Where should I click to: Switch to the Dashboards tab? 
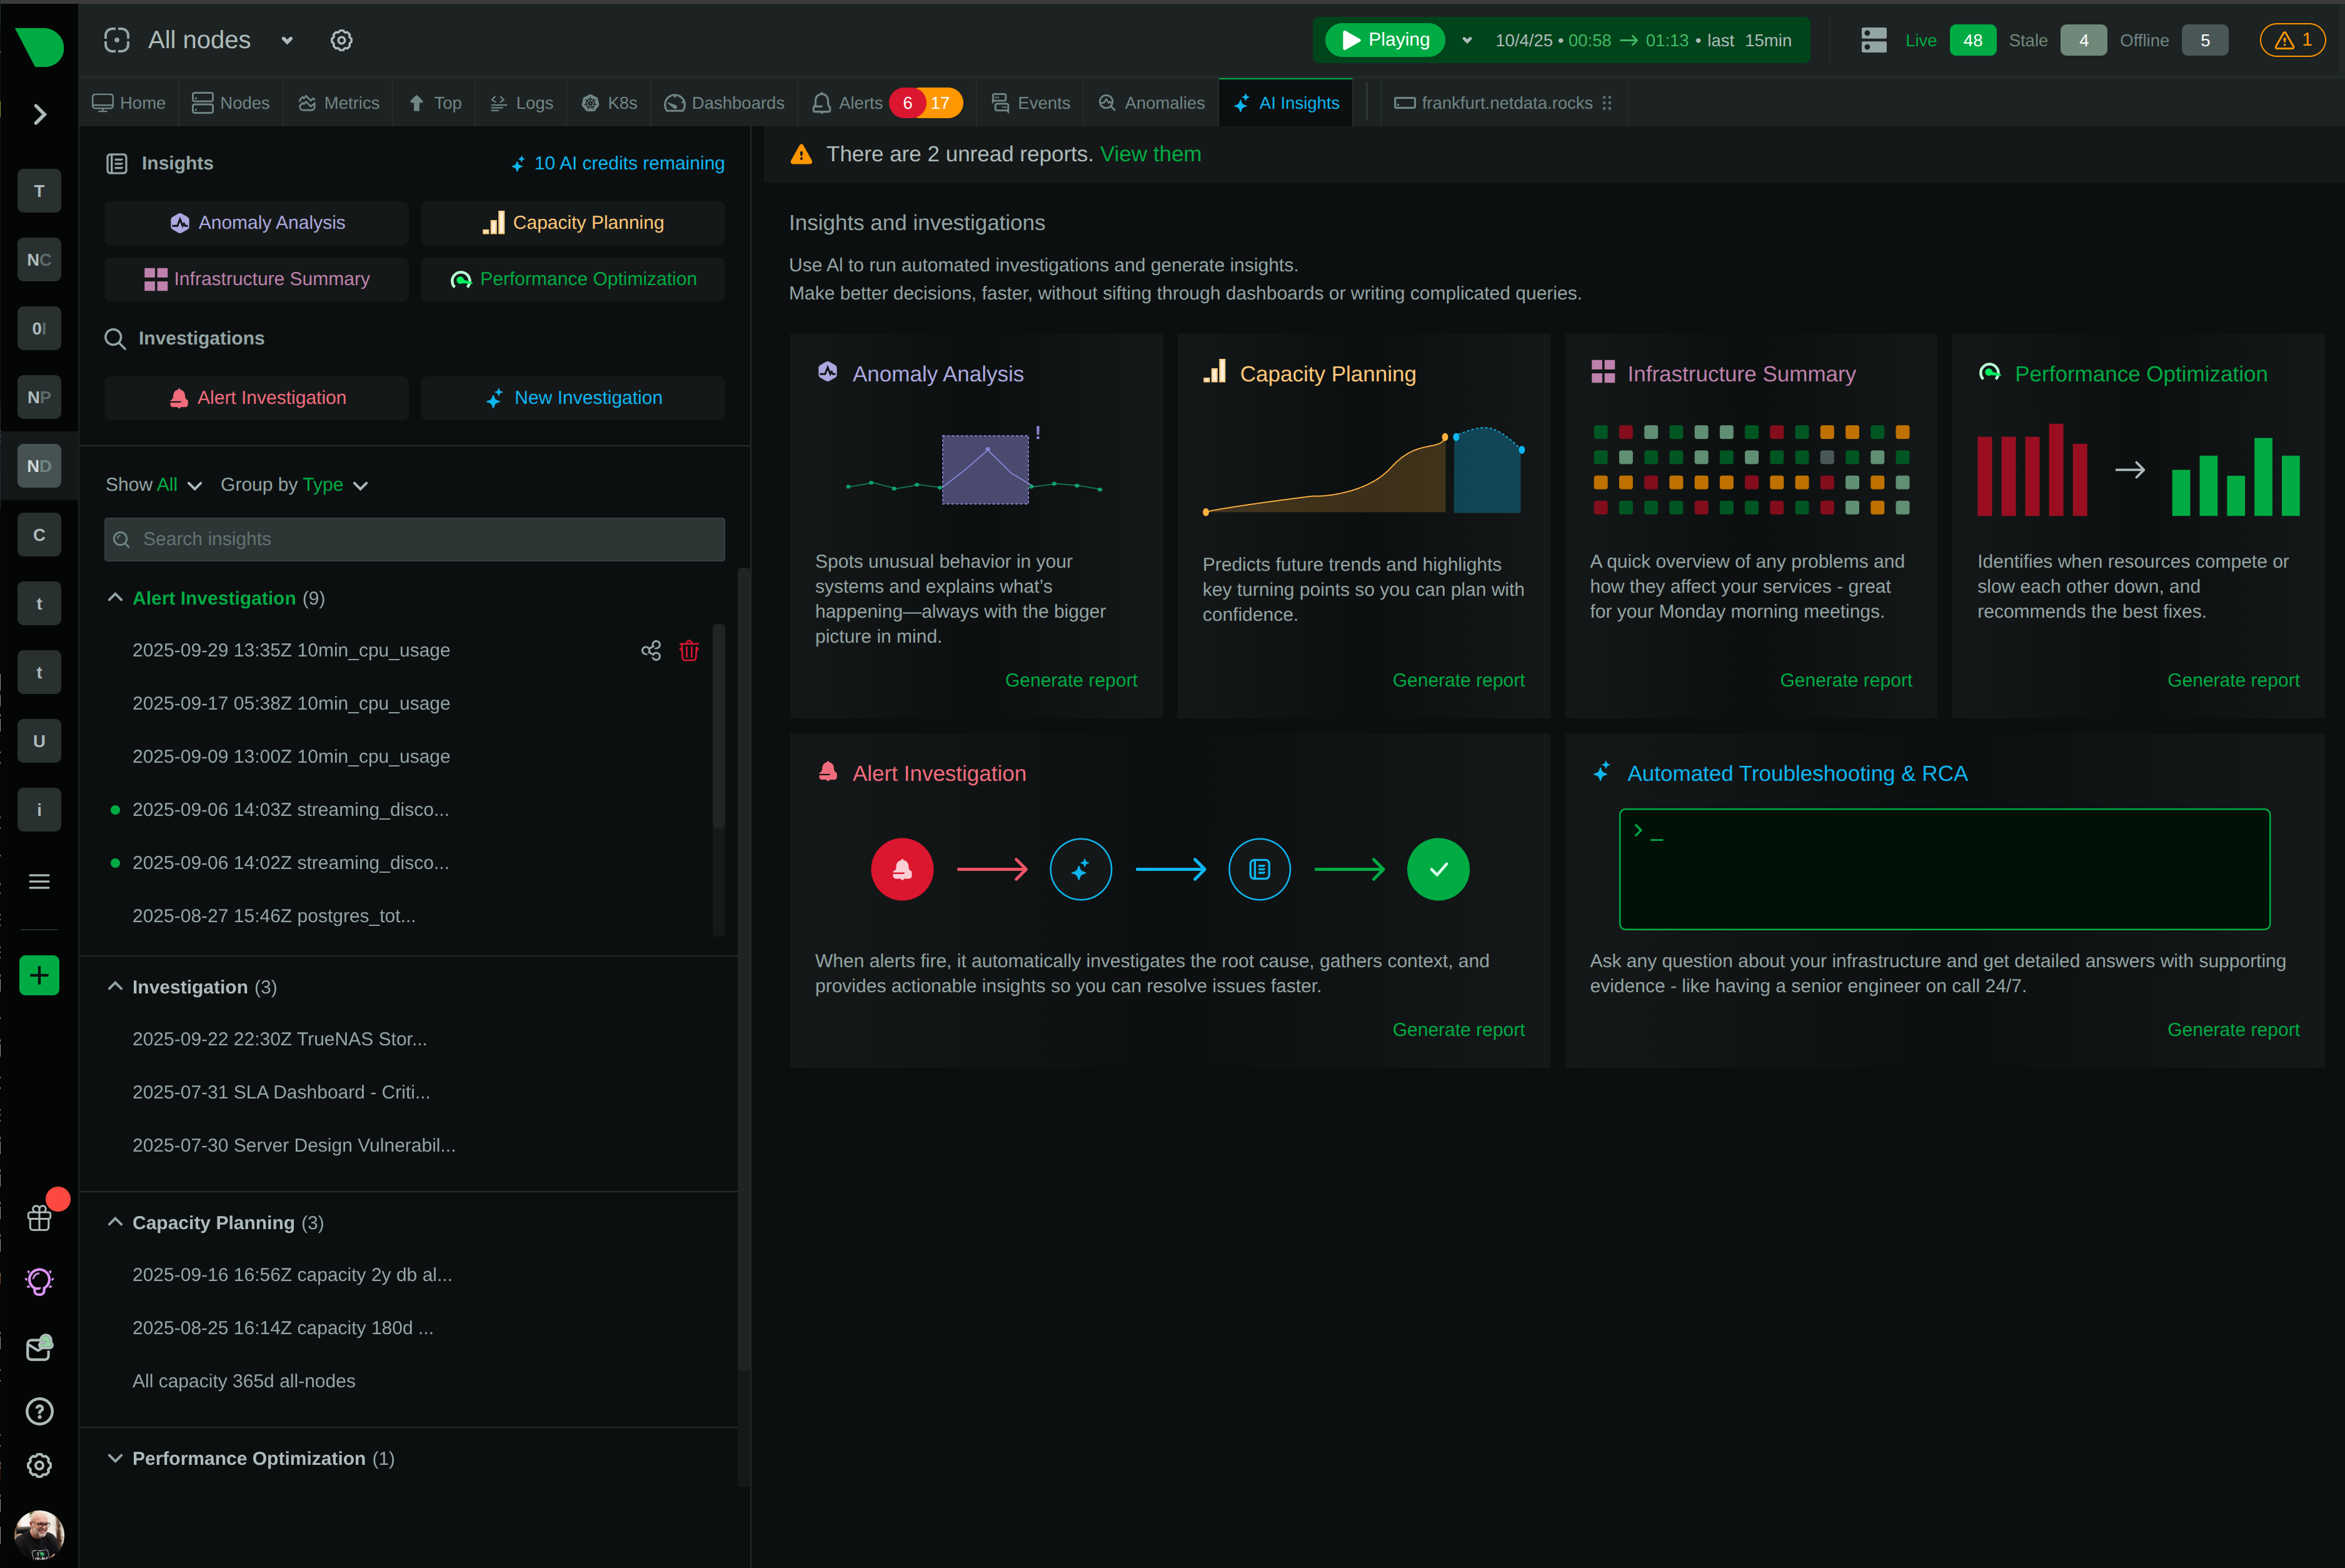[724, 102]
